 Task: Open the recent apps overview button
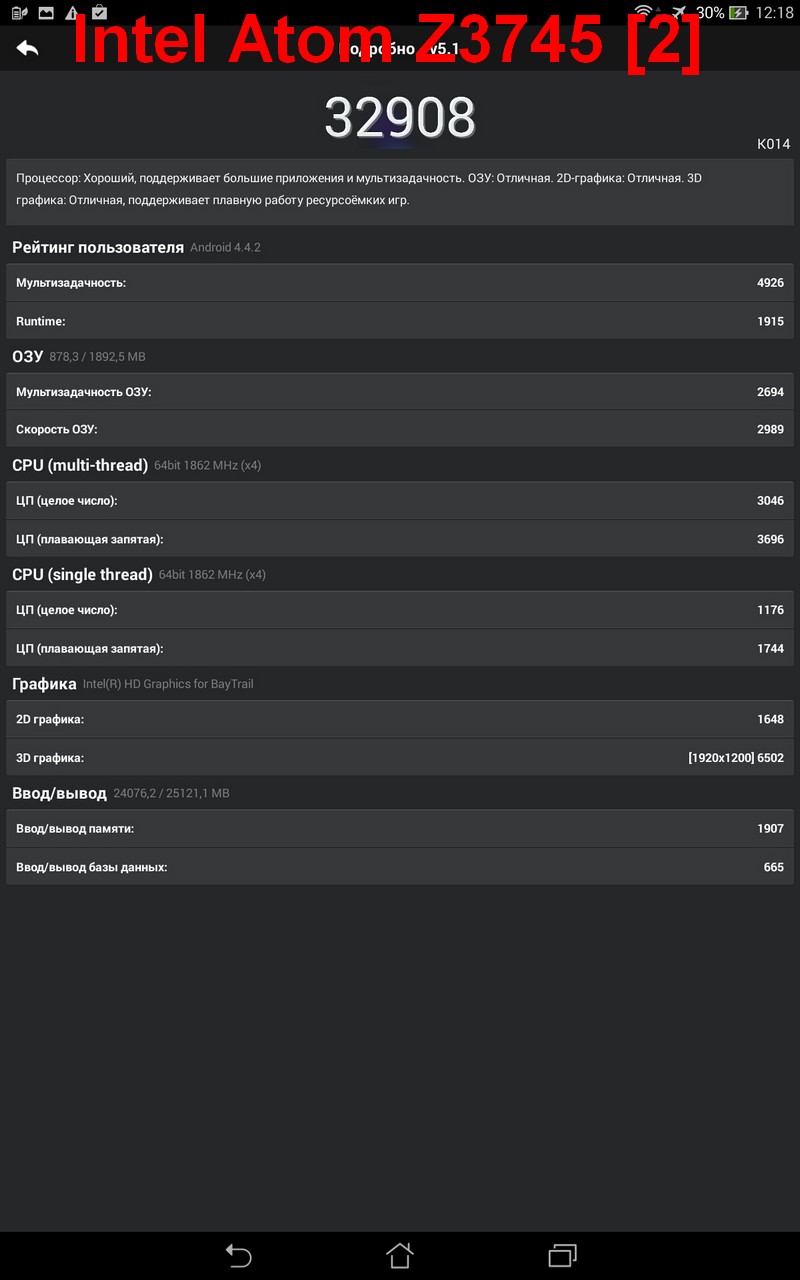click(x=563, y=1255)
